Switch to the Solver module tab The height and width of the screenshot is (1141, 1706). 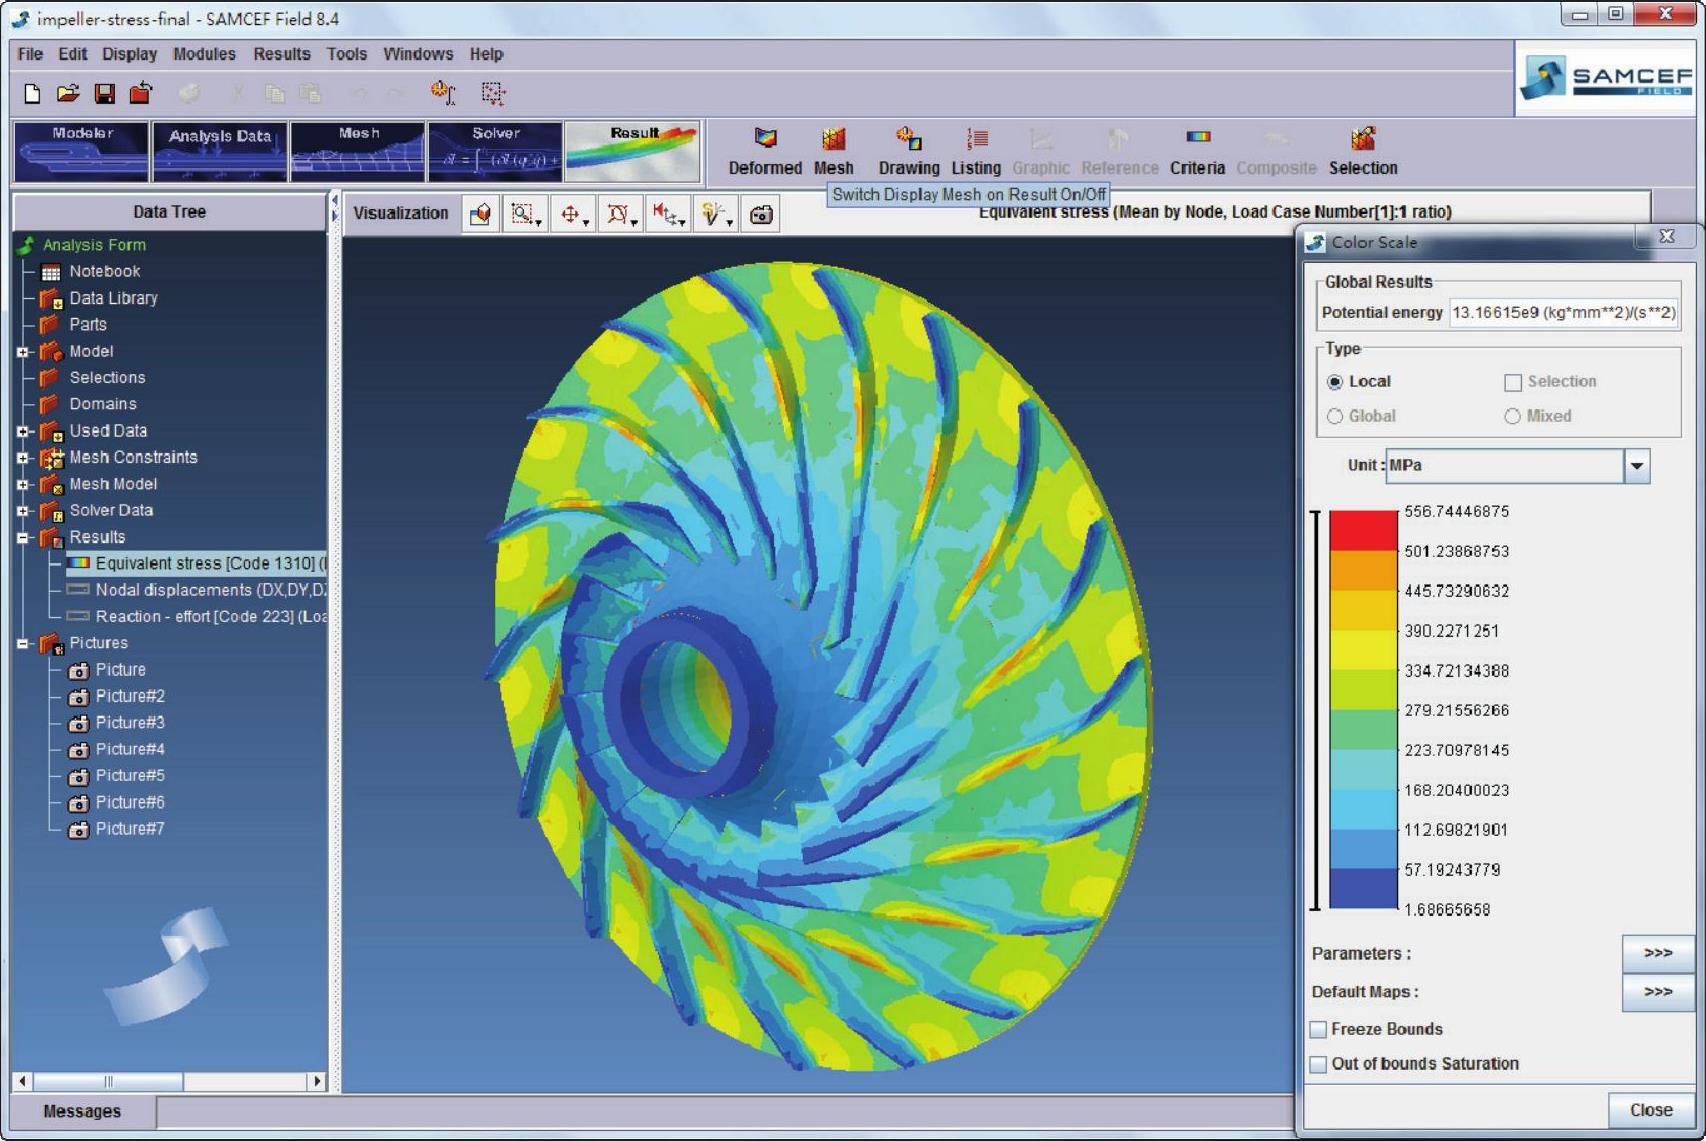[x=495, y=151]
